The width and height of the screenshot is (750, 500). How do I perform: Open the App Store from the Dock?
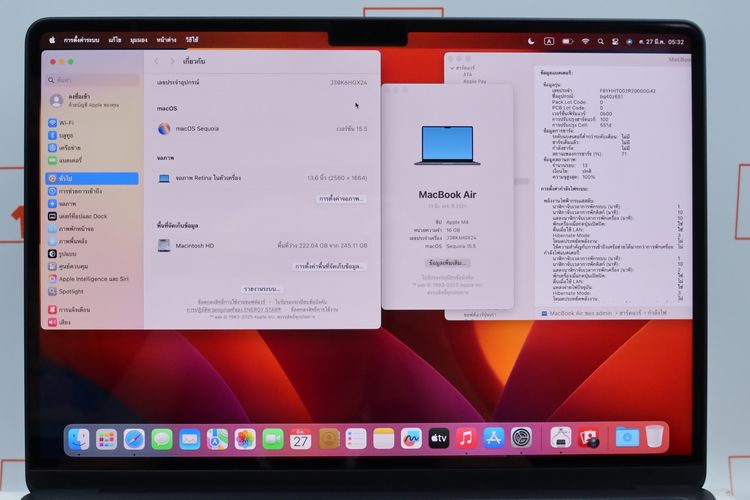(494, 439)
